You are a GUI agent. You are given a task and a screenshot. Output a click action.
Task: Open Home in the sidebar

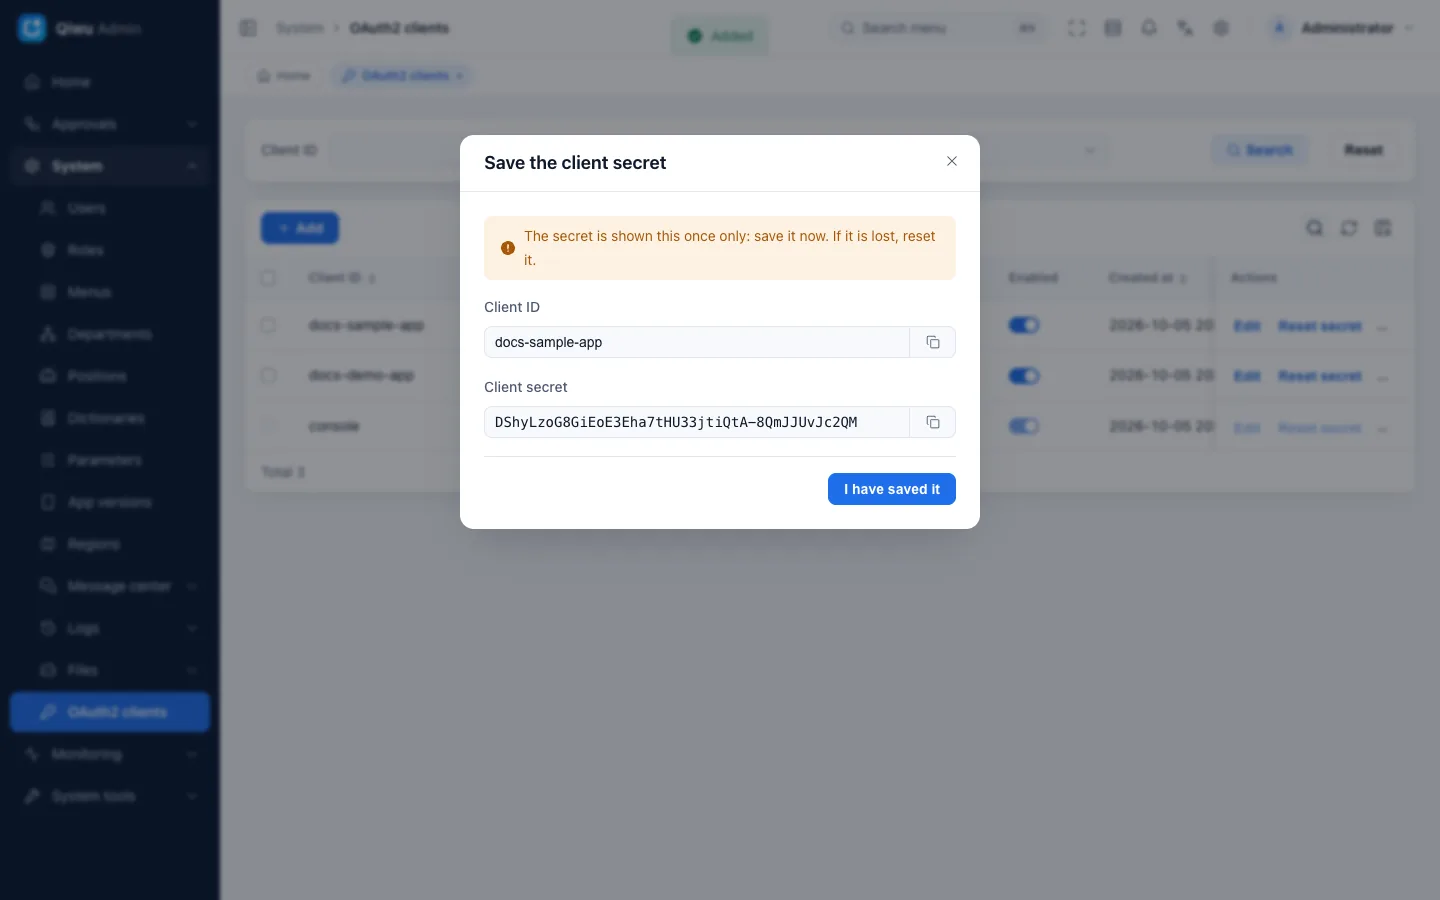pyautogui.click(x=110, y=82)
